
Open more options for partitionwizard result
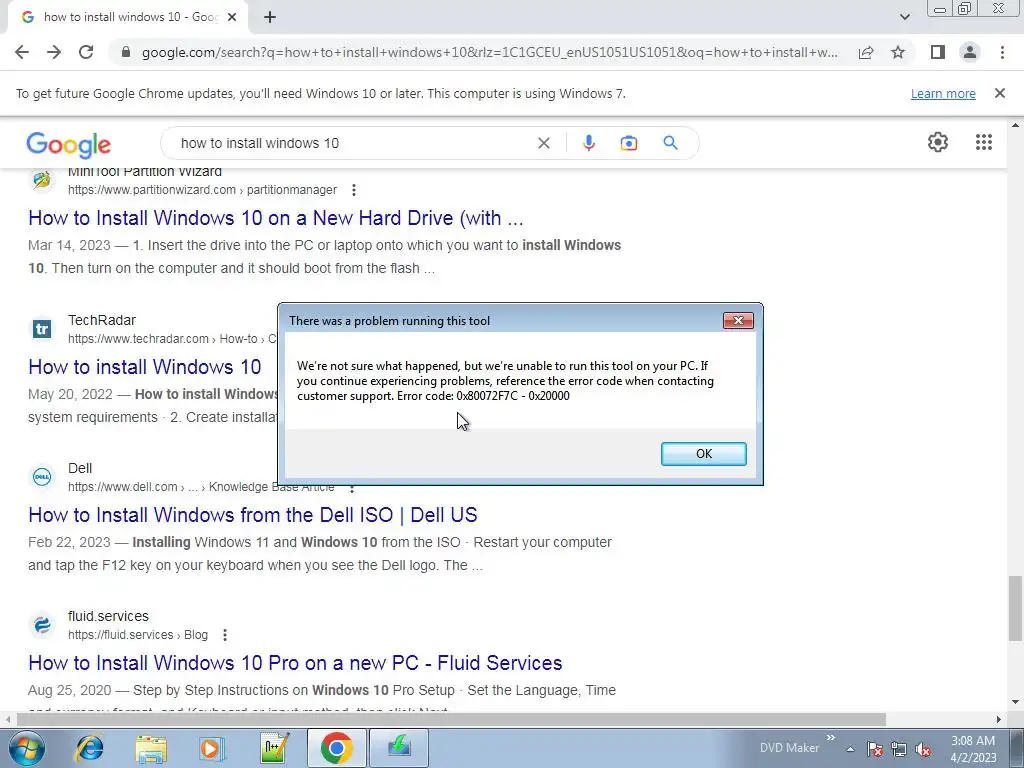coord(353,190)
